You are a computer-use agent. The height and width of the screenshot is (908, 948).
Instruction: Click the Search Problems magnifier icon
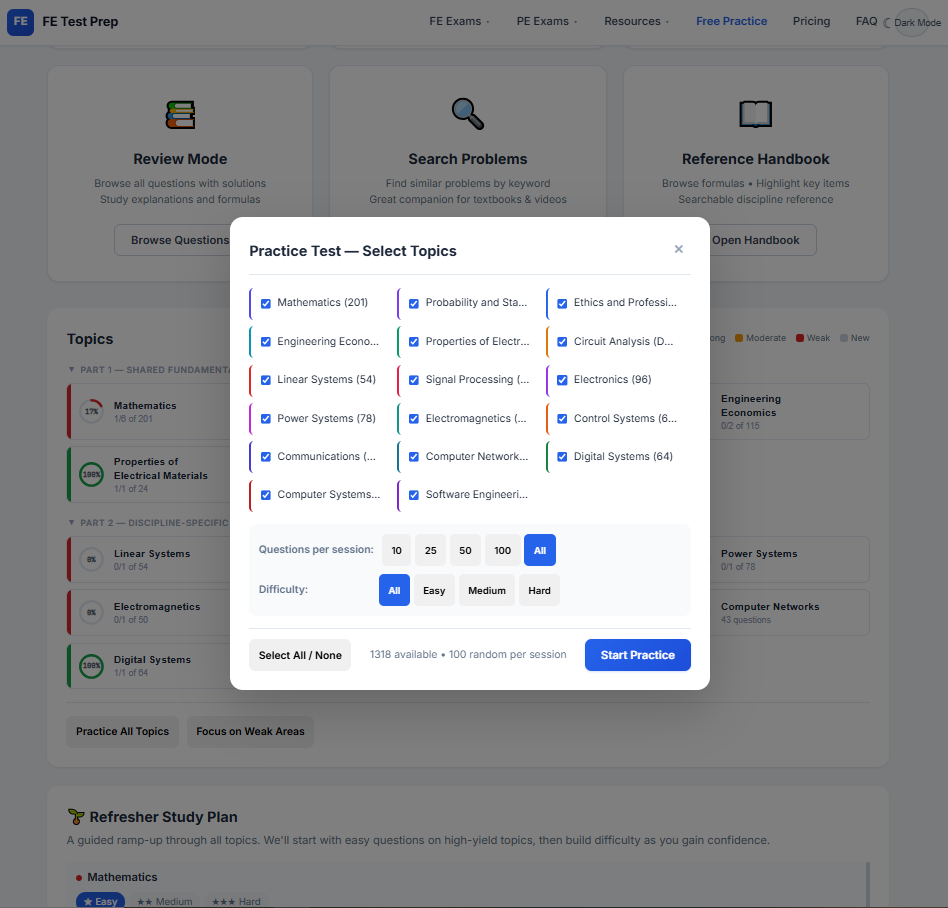tap(468, 114)
